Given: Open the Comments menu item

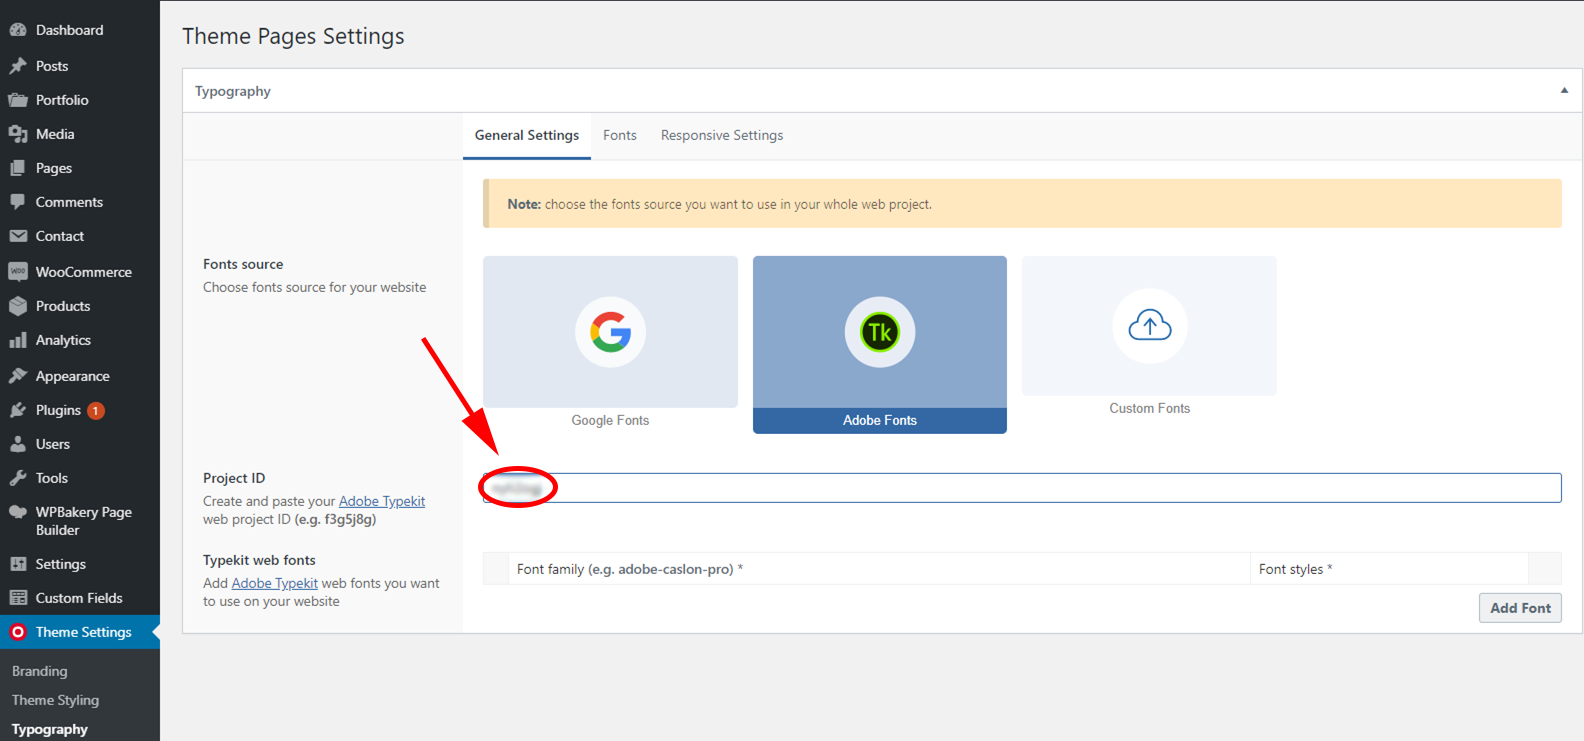Looking at the screenshot, I should (80, 202).
